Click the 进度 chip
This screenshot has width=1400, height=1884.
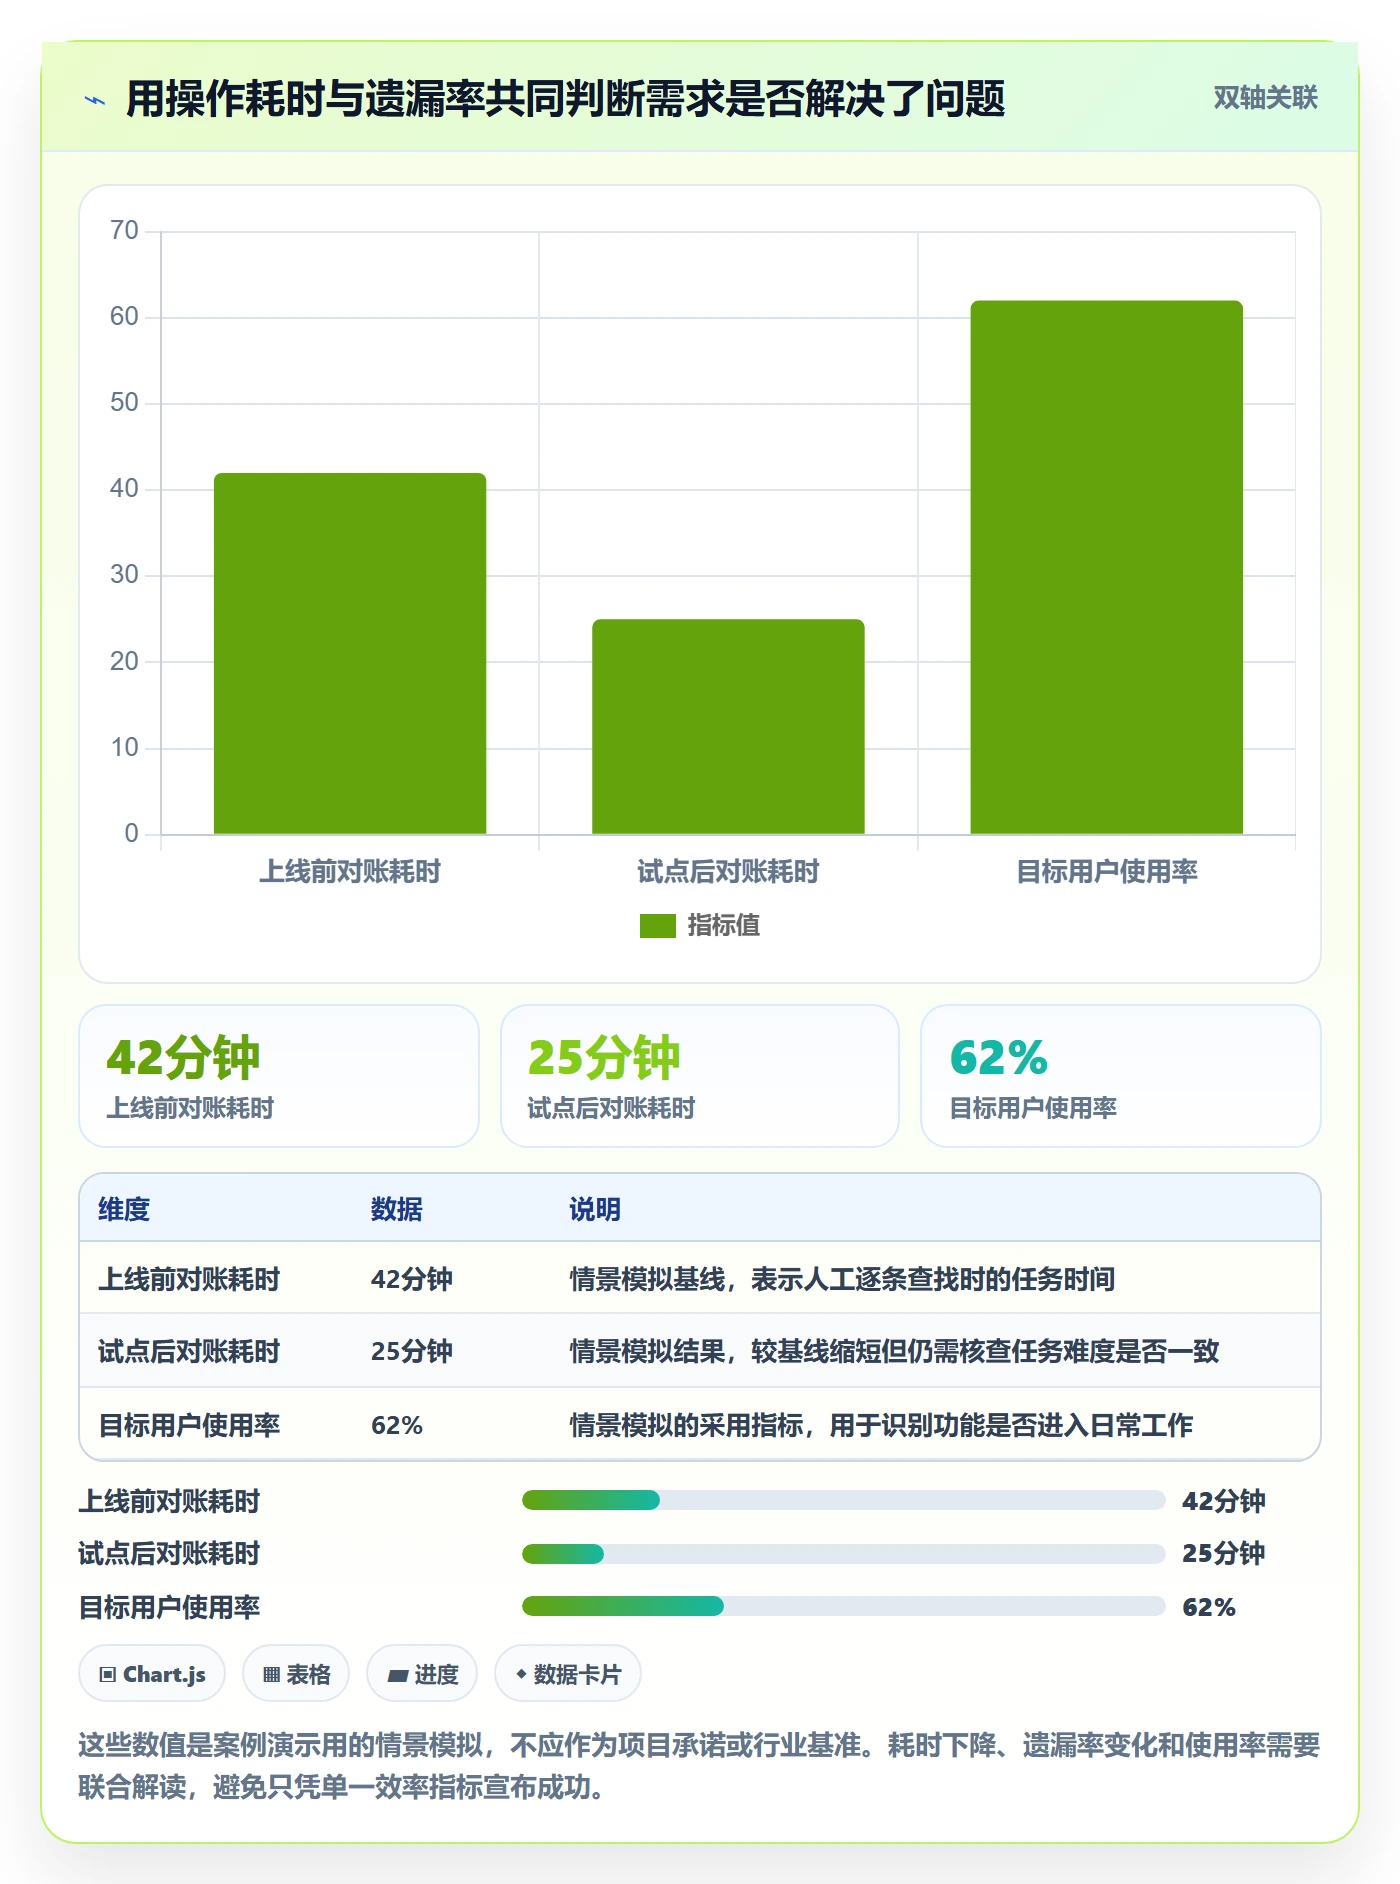(422, 1674)
